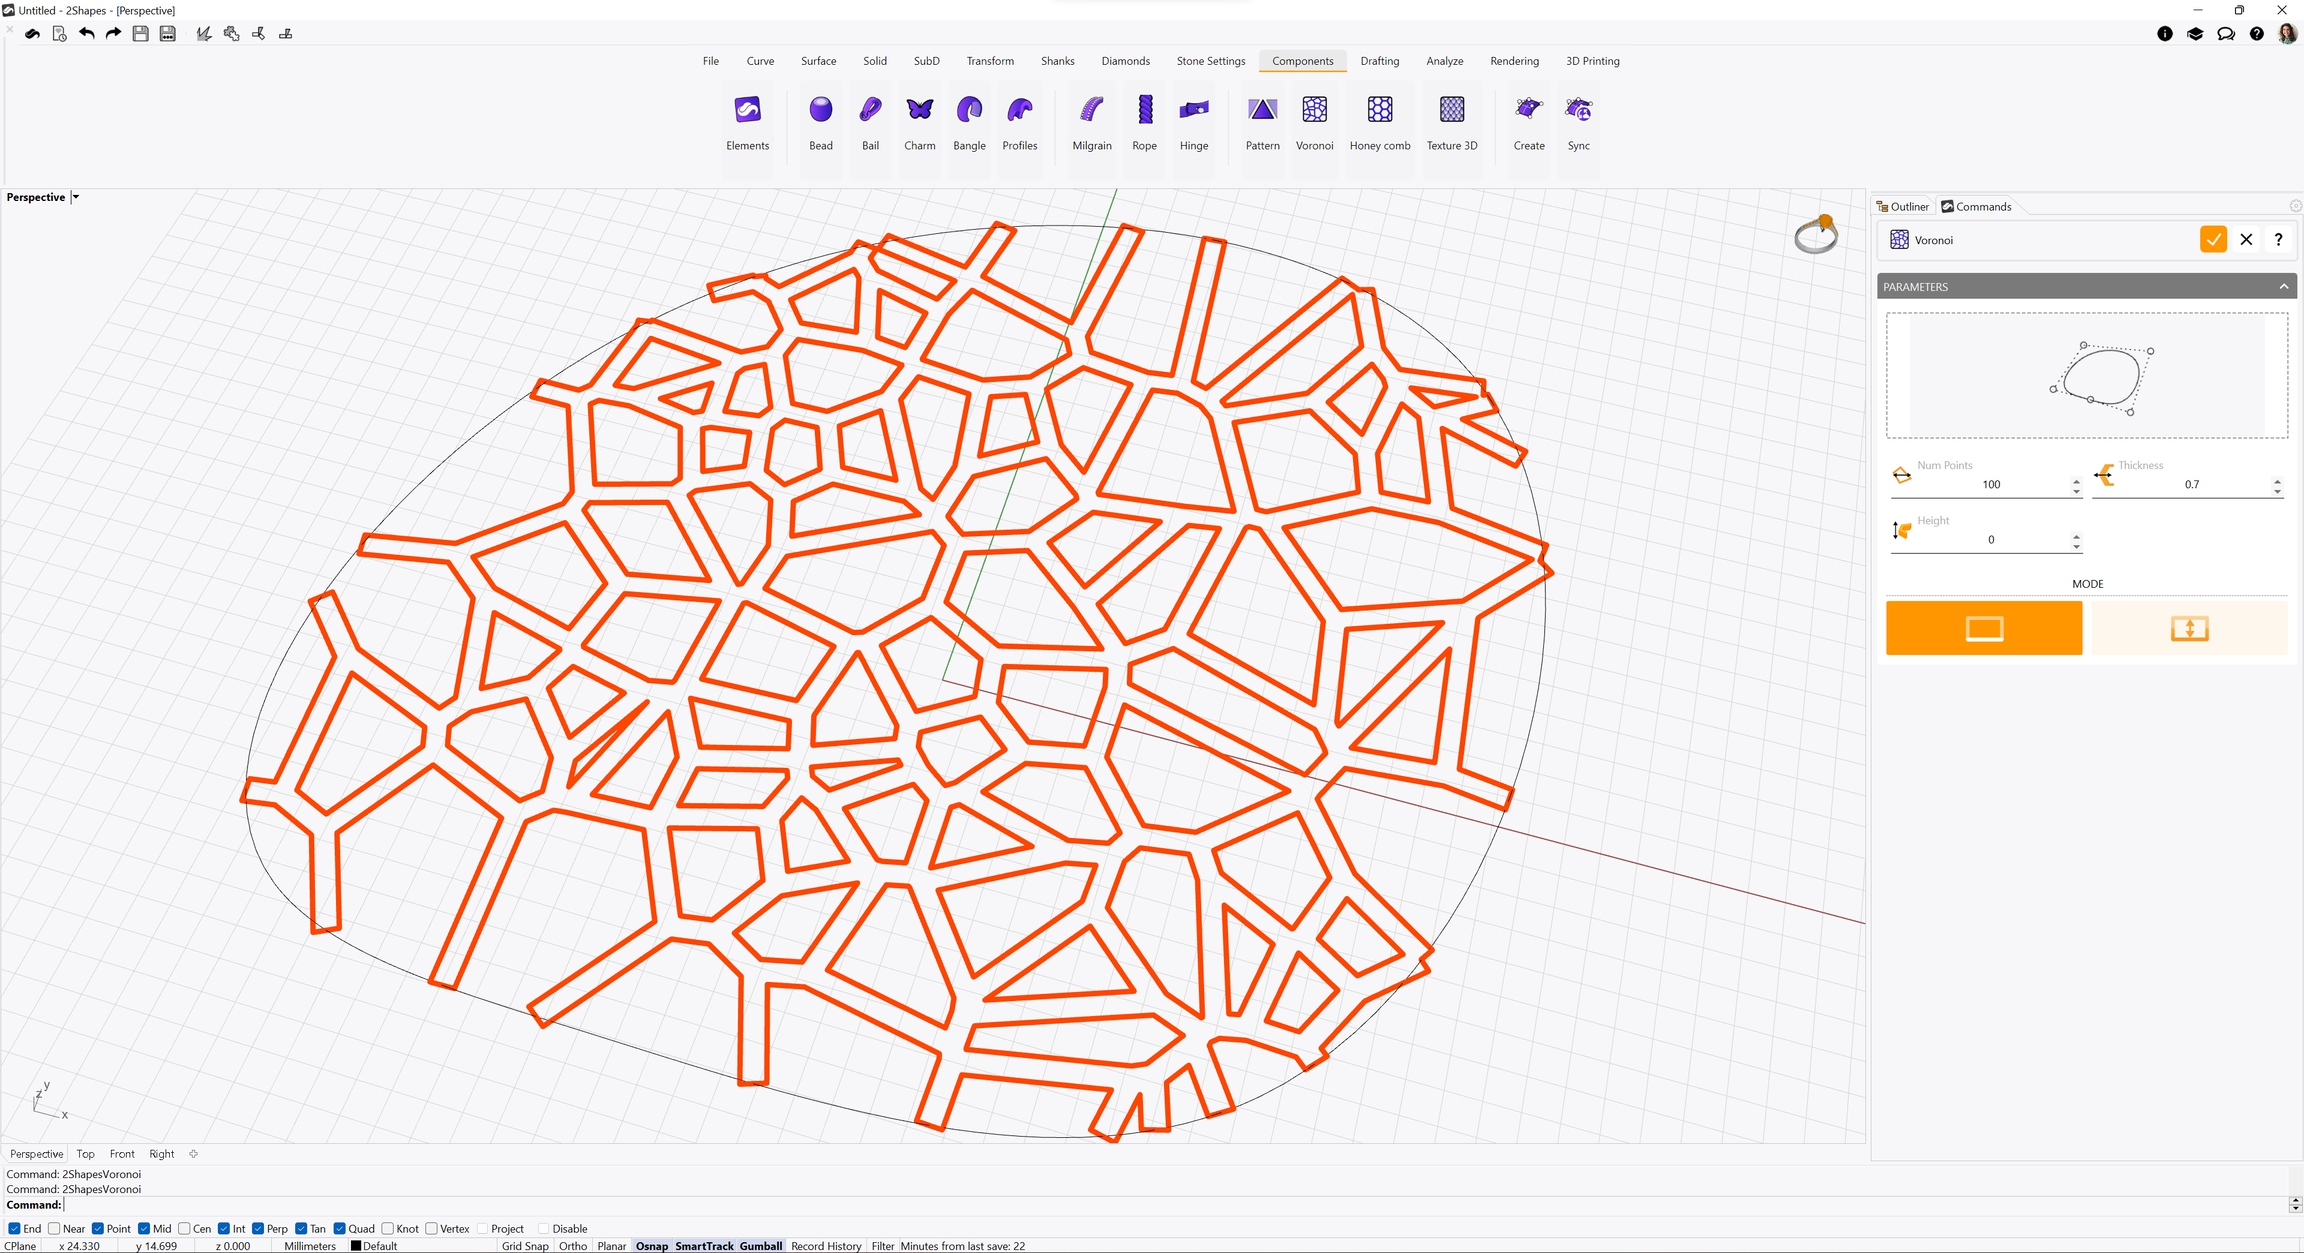Confirm Voronoi with the orange checkmark button
2304x1253 pixels.
coord(2212,239)
